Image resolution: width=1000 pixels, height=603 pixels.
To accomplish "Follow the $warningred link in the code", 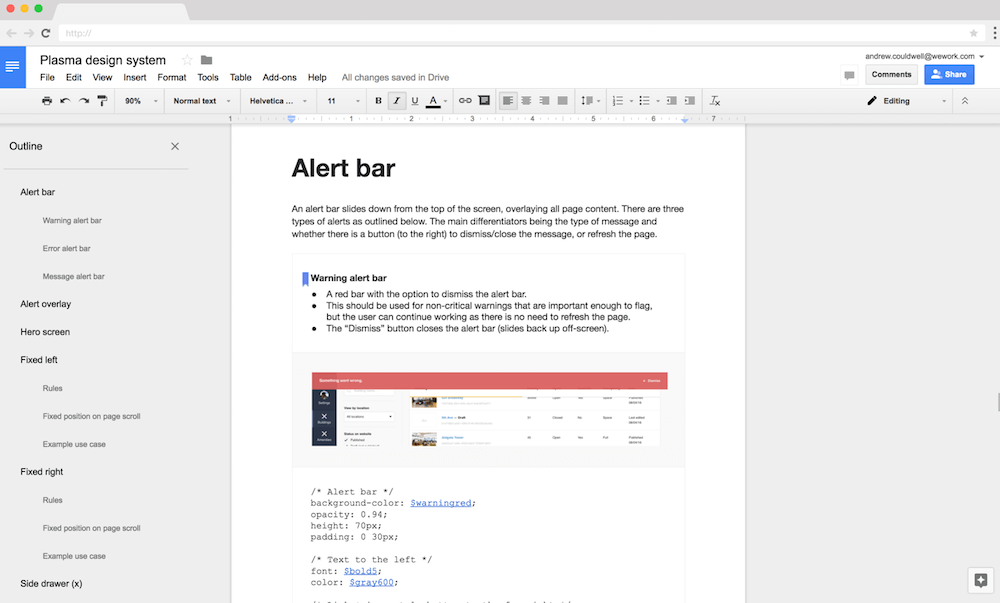I will (x=442, y=503).
